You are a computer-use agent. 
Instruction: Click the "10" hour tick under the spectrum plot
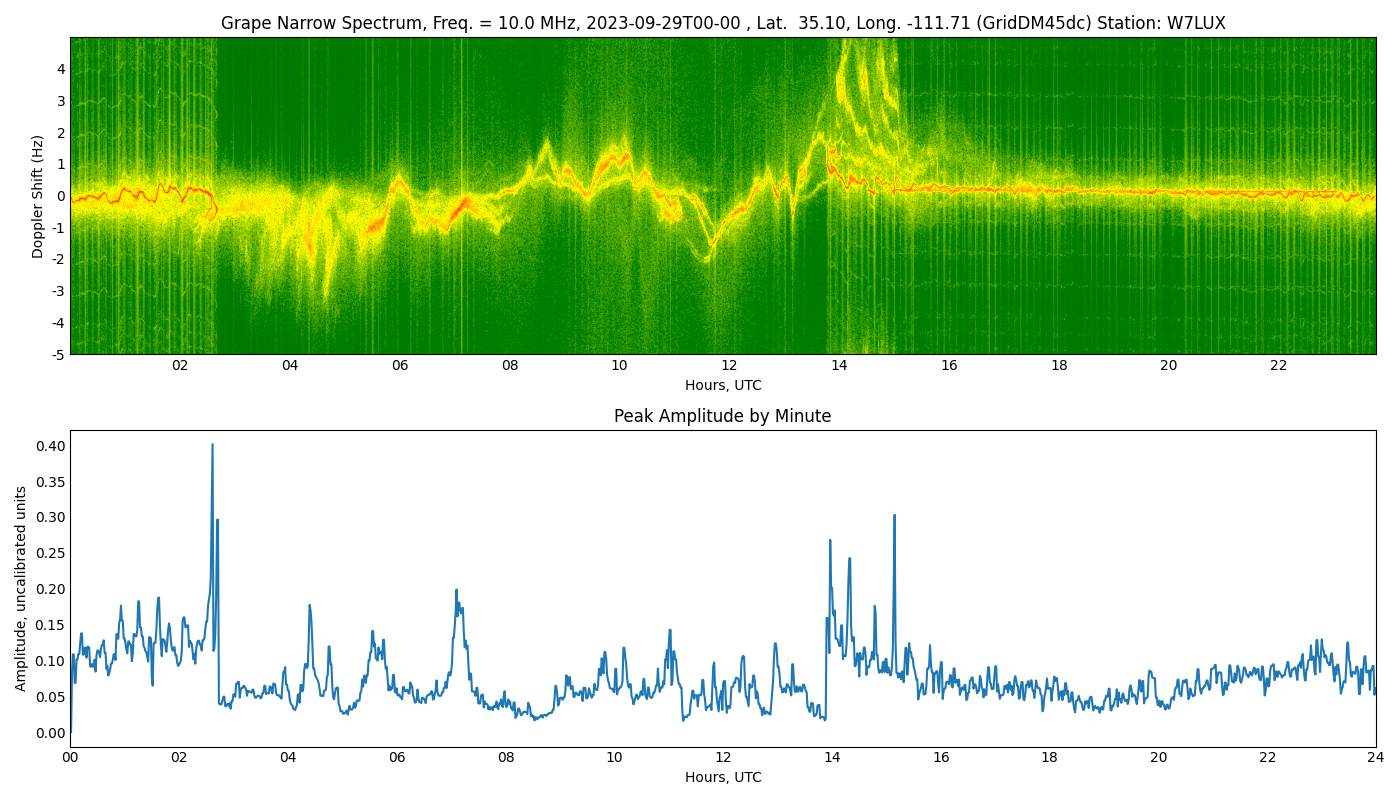(x=620, y=366)
